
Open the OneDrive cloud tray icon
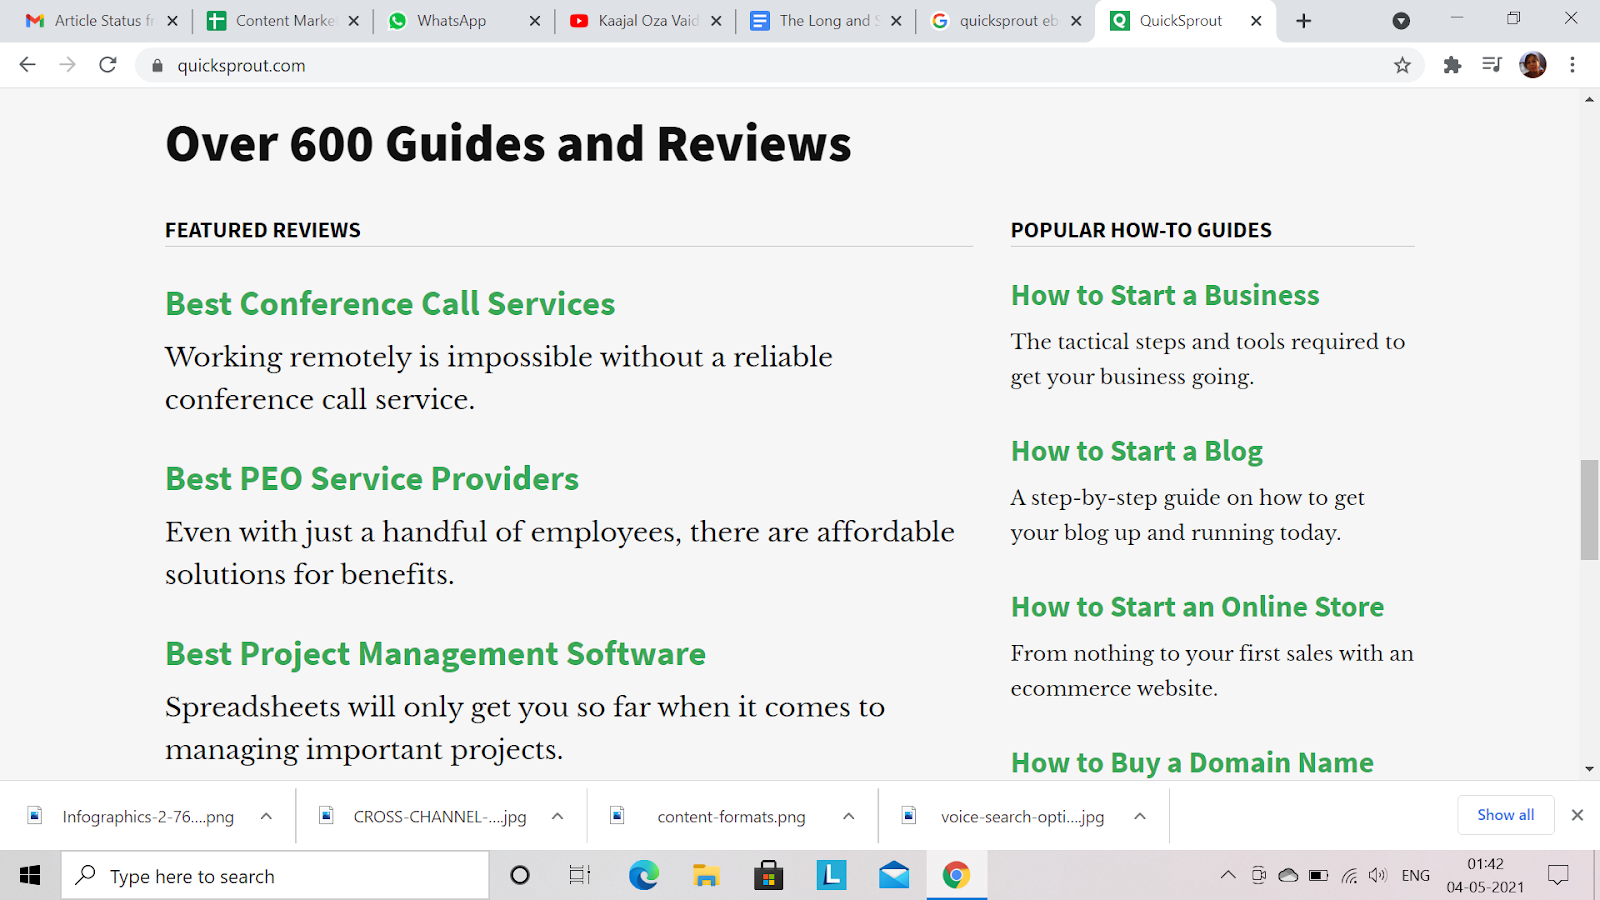tap(1288, 876)
